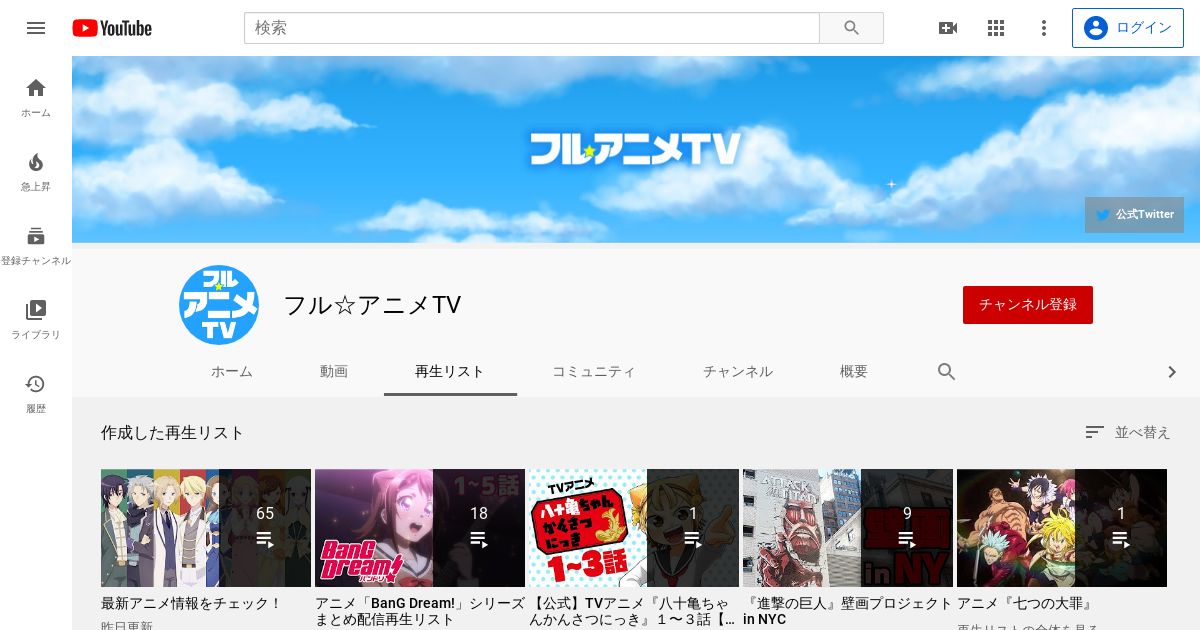The height and width of the screenshot is (630, 1200).
Task: Open the 進撃の巨人 wall project thumbnail
Action: 848,528
